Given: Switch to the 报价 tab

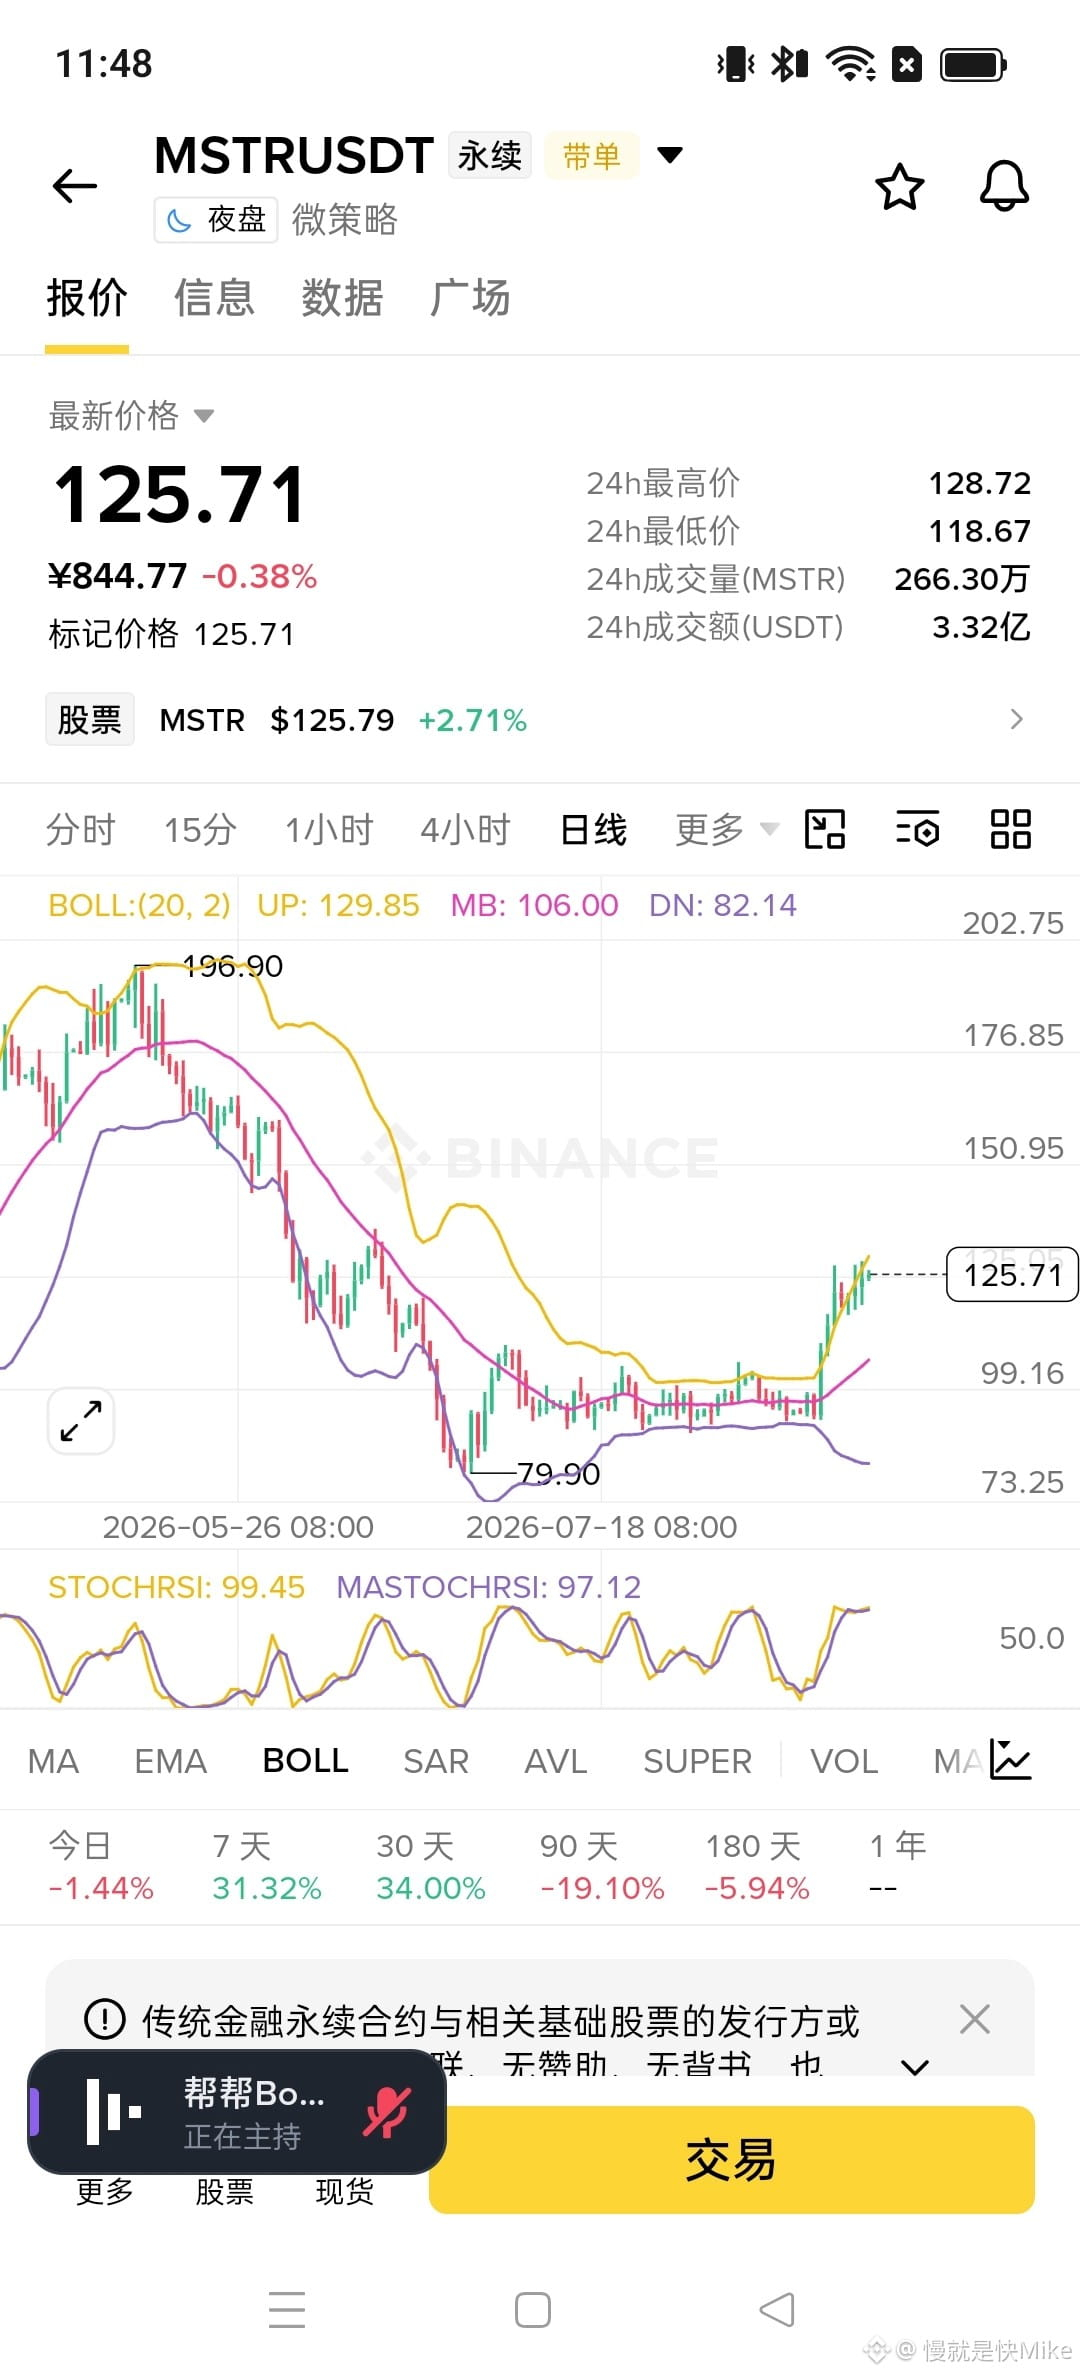Looking at the screenshot, I should (87, 298).
